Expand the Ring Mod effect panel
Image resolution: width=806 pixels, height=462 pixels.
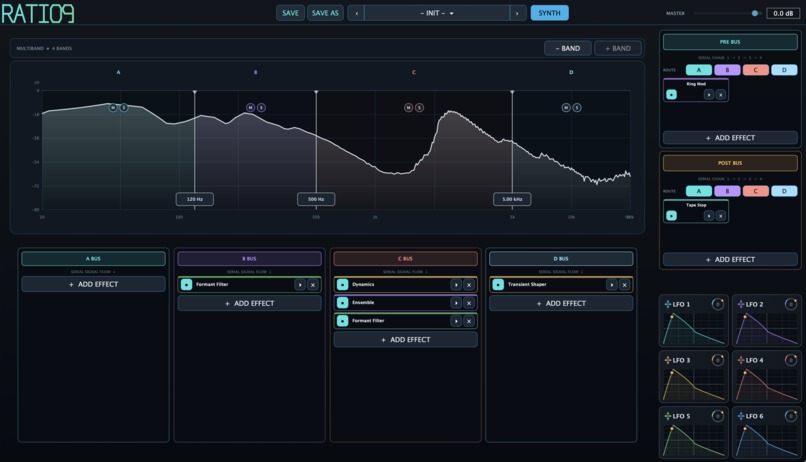[x=709, y=95]
